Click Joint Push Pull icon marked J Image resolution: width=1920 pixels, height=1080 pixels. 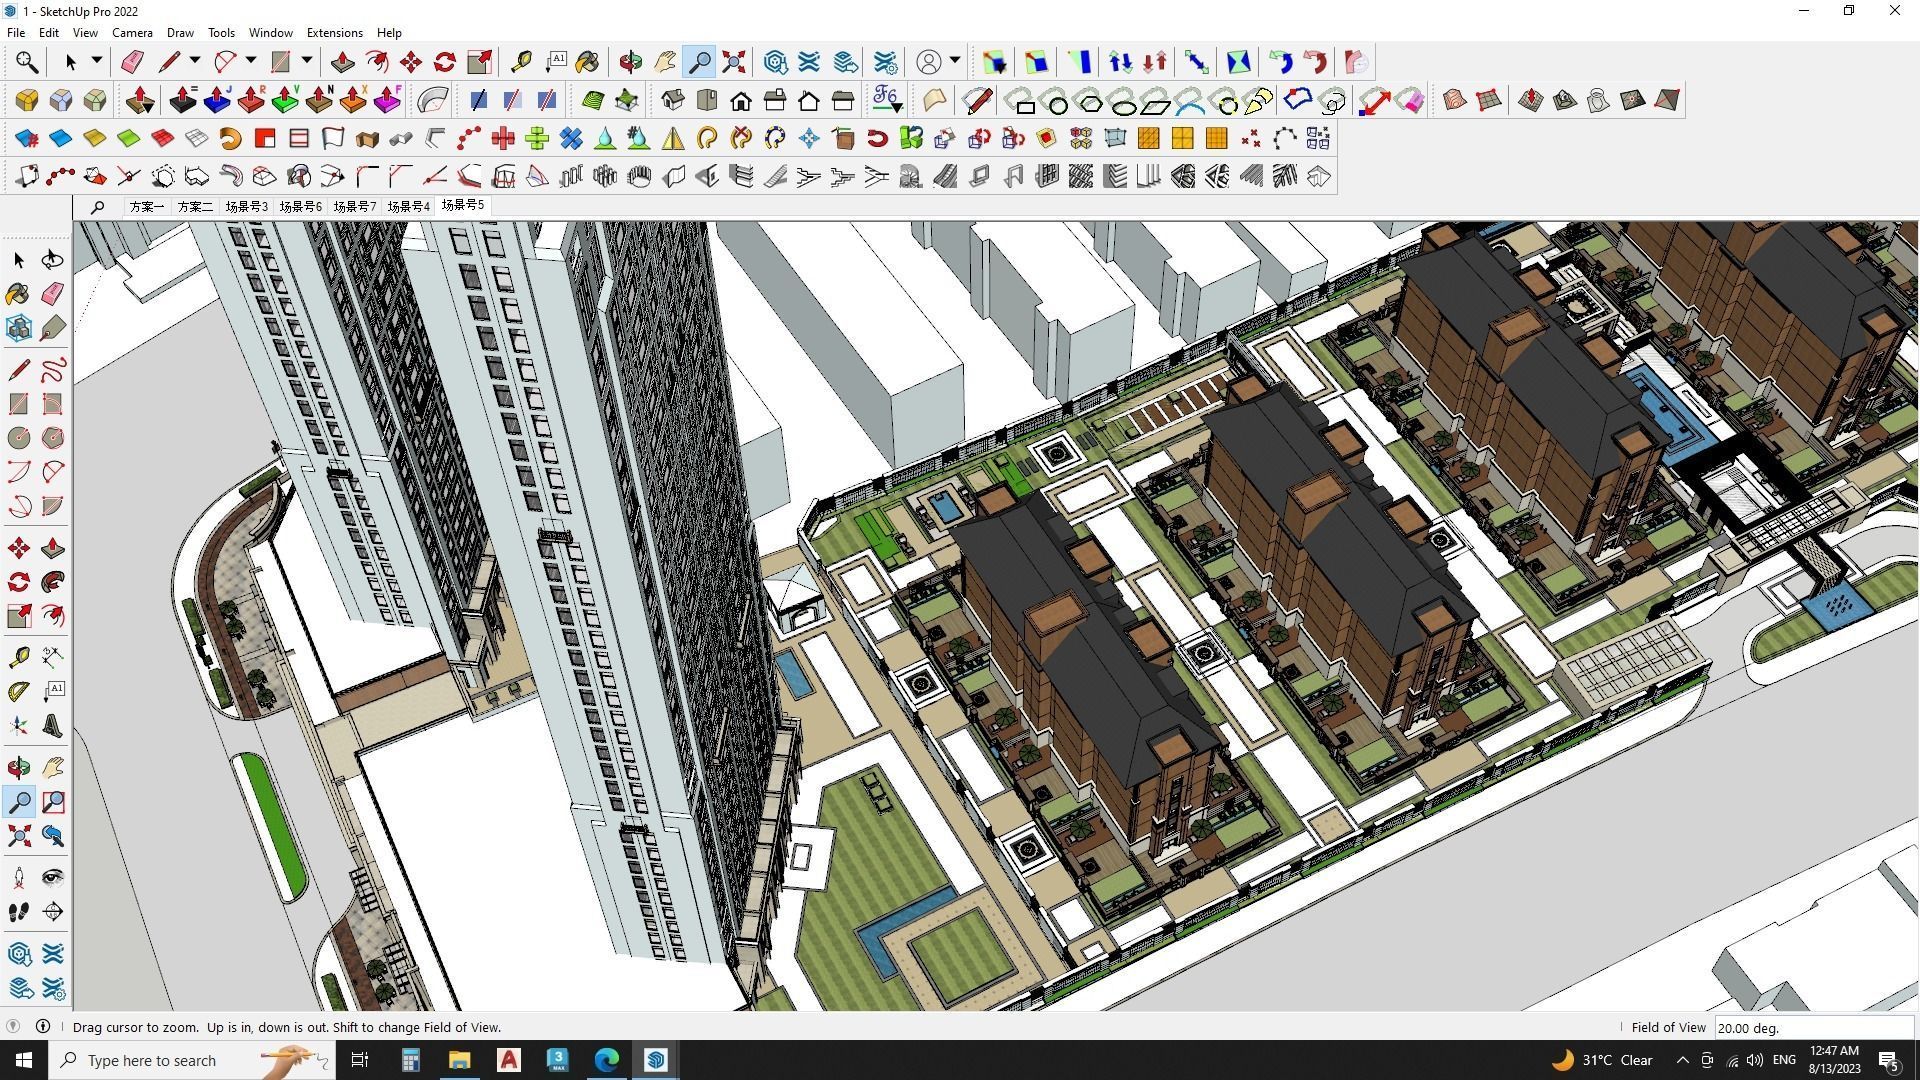coord(217,100)
